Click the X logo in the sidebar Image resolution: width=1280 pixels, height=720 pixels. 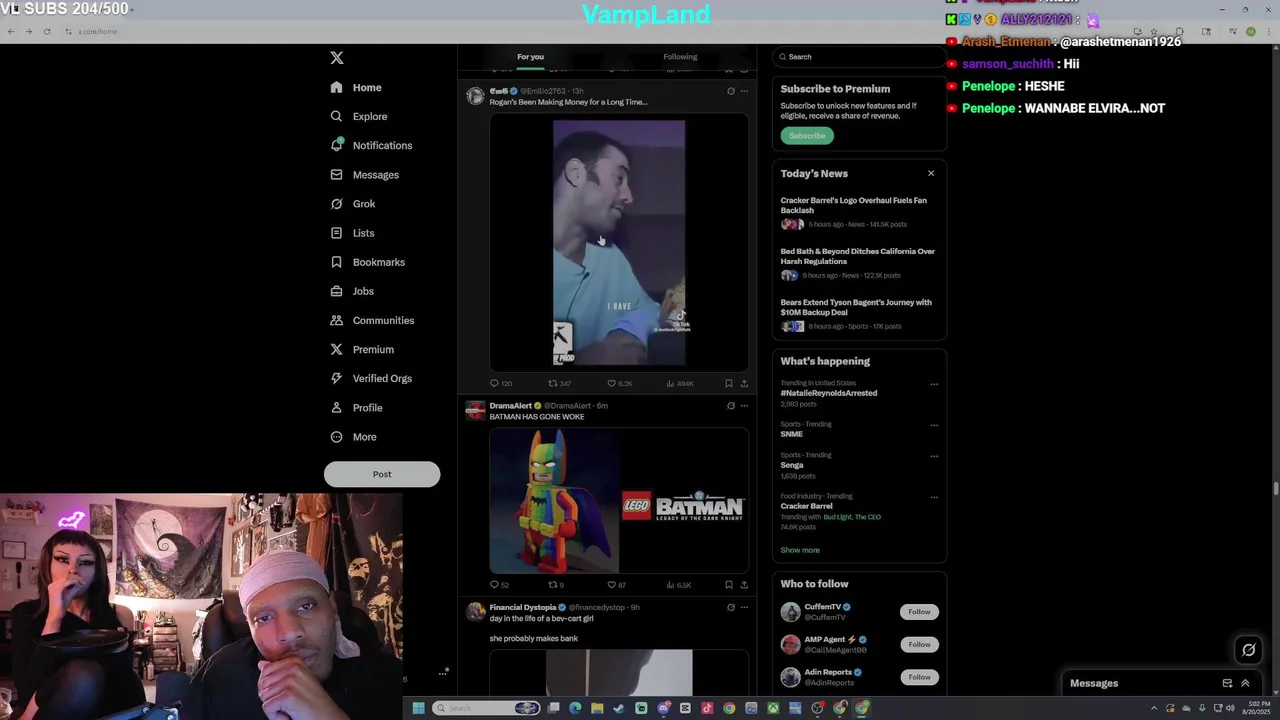(x=337, y=58)
